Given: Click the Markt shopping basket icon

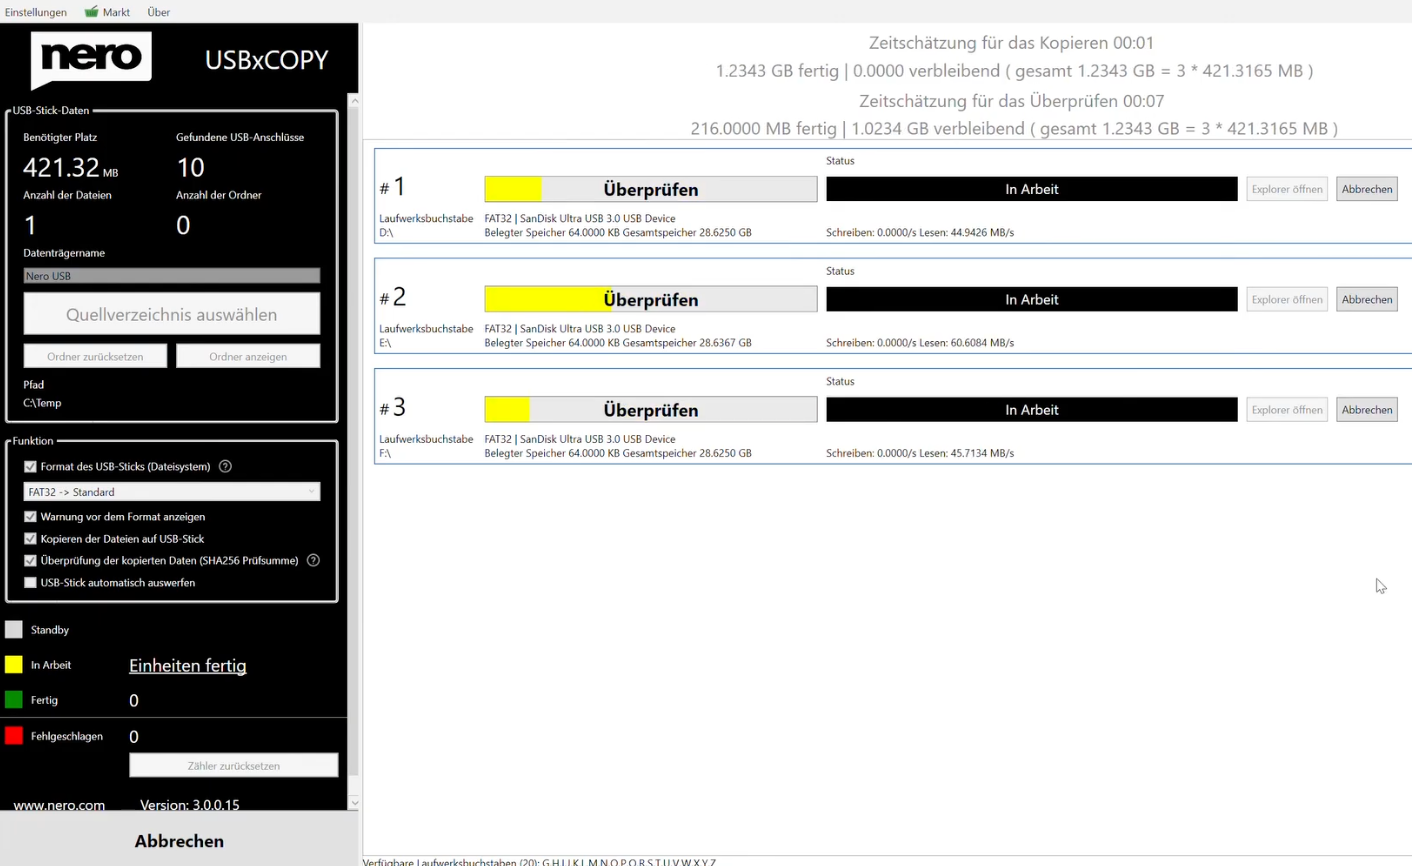Looking at the screenshot, I should point(91,12).
